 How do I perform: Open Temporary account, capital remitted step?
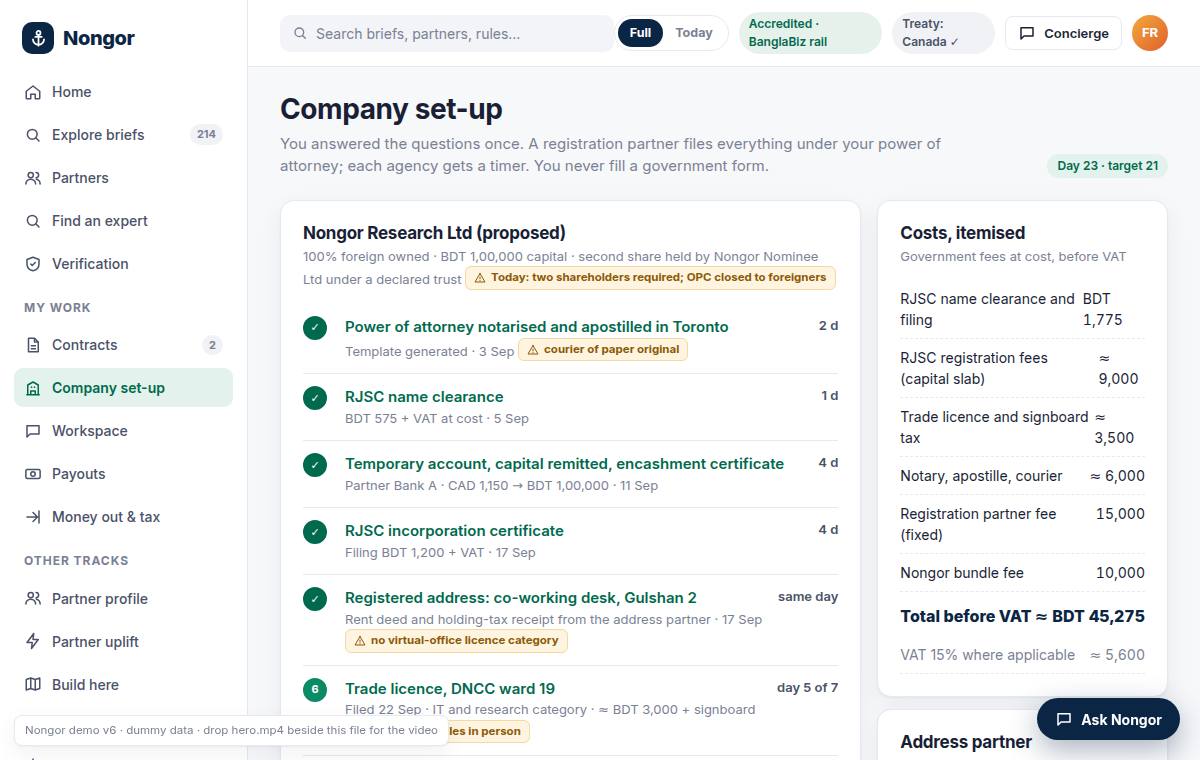(x=564, y=464)
